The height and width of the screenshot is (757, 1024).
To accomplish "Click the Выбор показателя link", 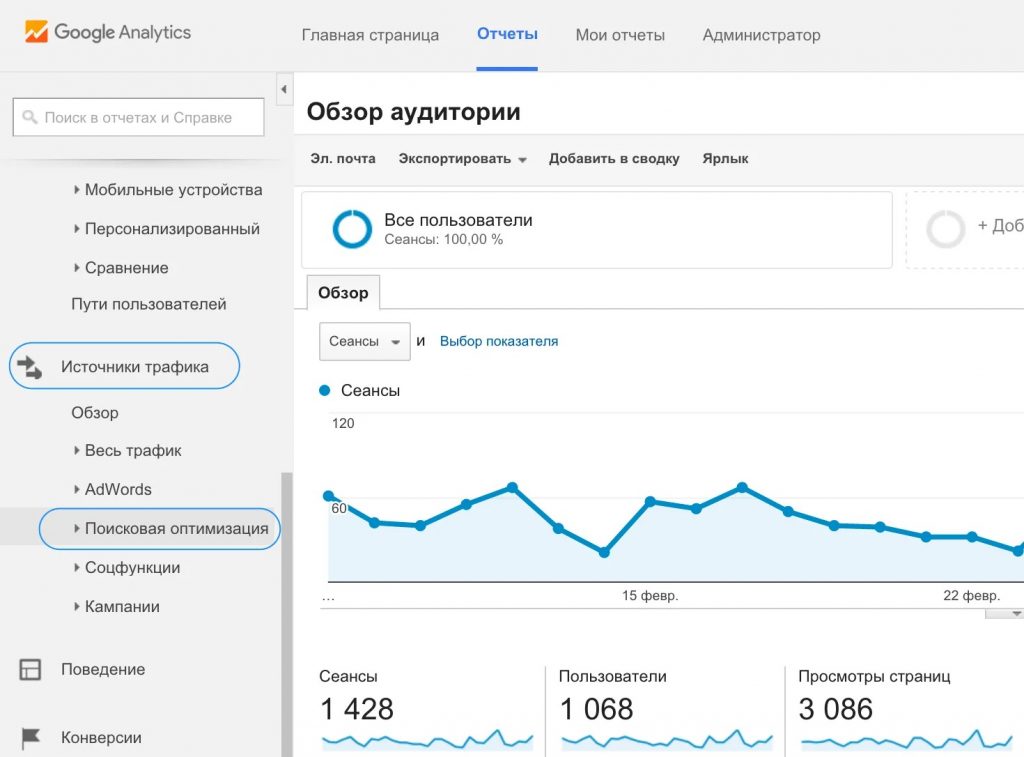I will pos(499,341).
